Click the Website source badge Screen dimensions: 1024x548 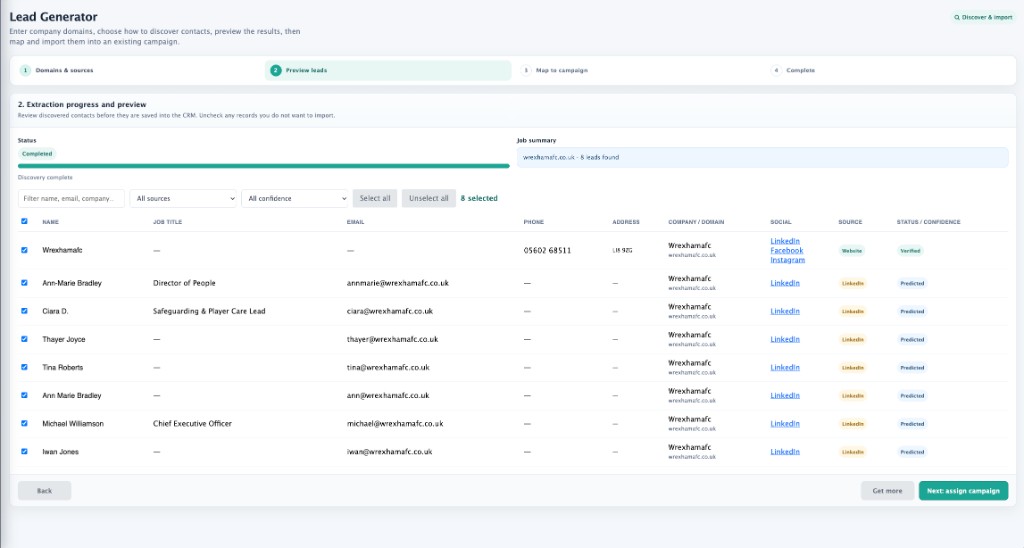[852, 251]
